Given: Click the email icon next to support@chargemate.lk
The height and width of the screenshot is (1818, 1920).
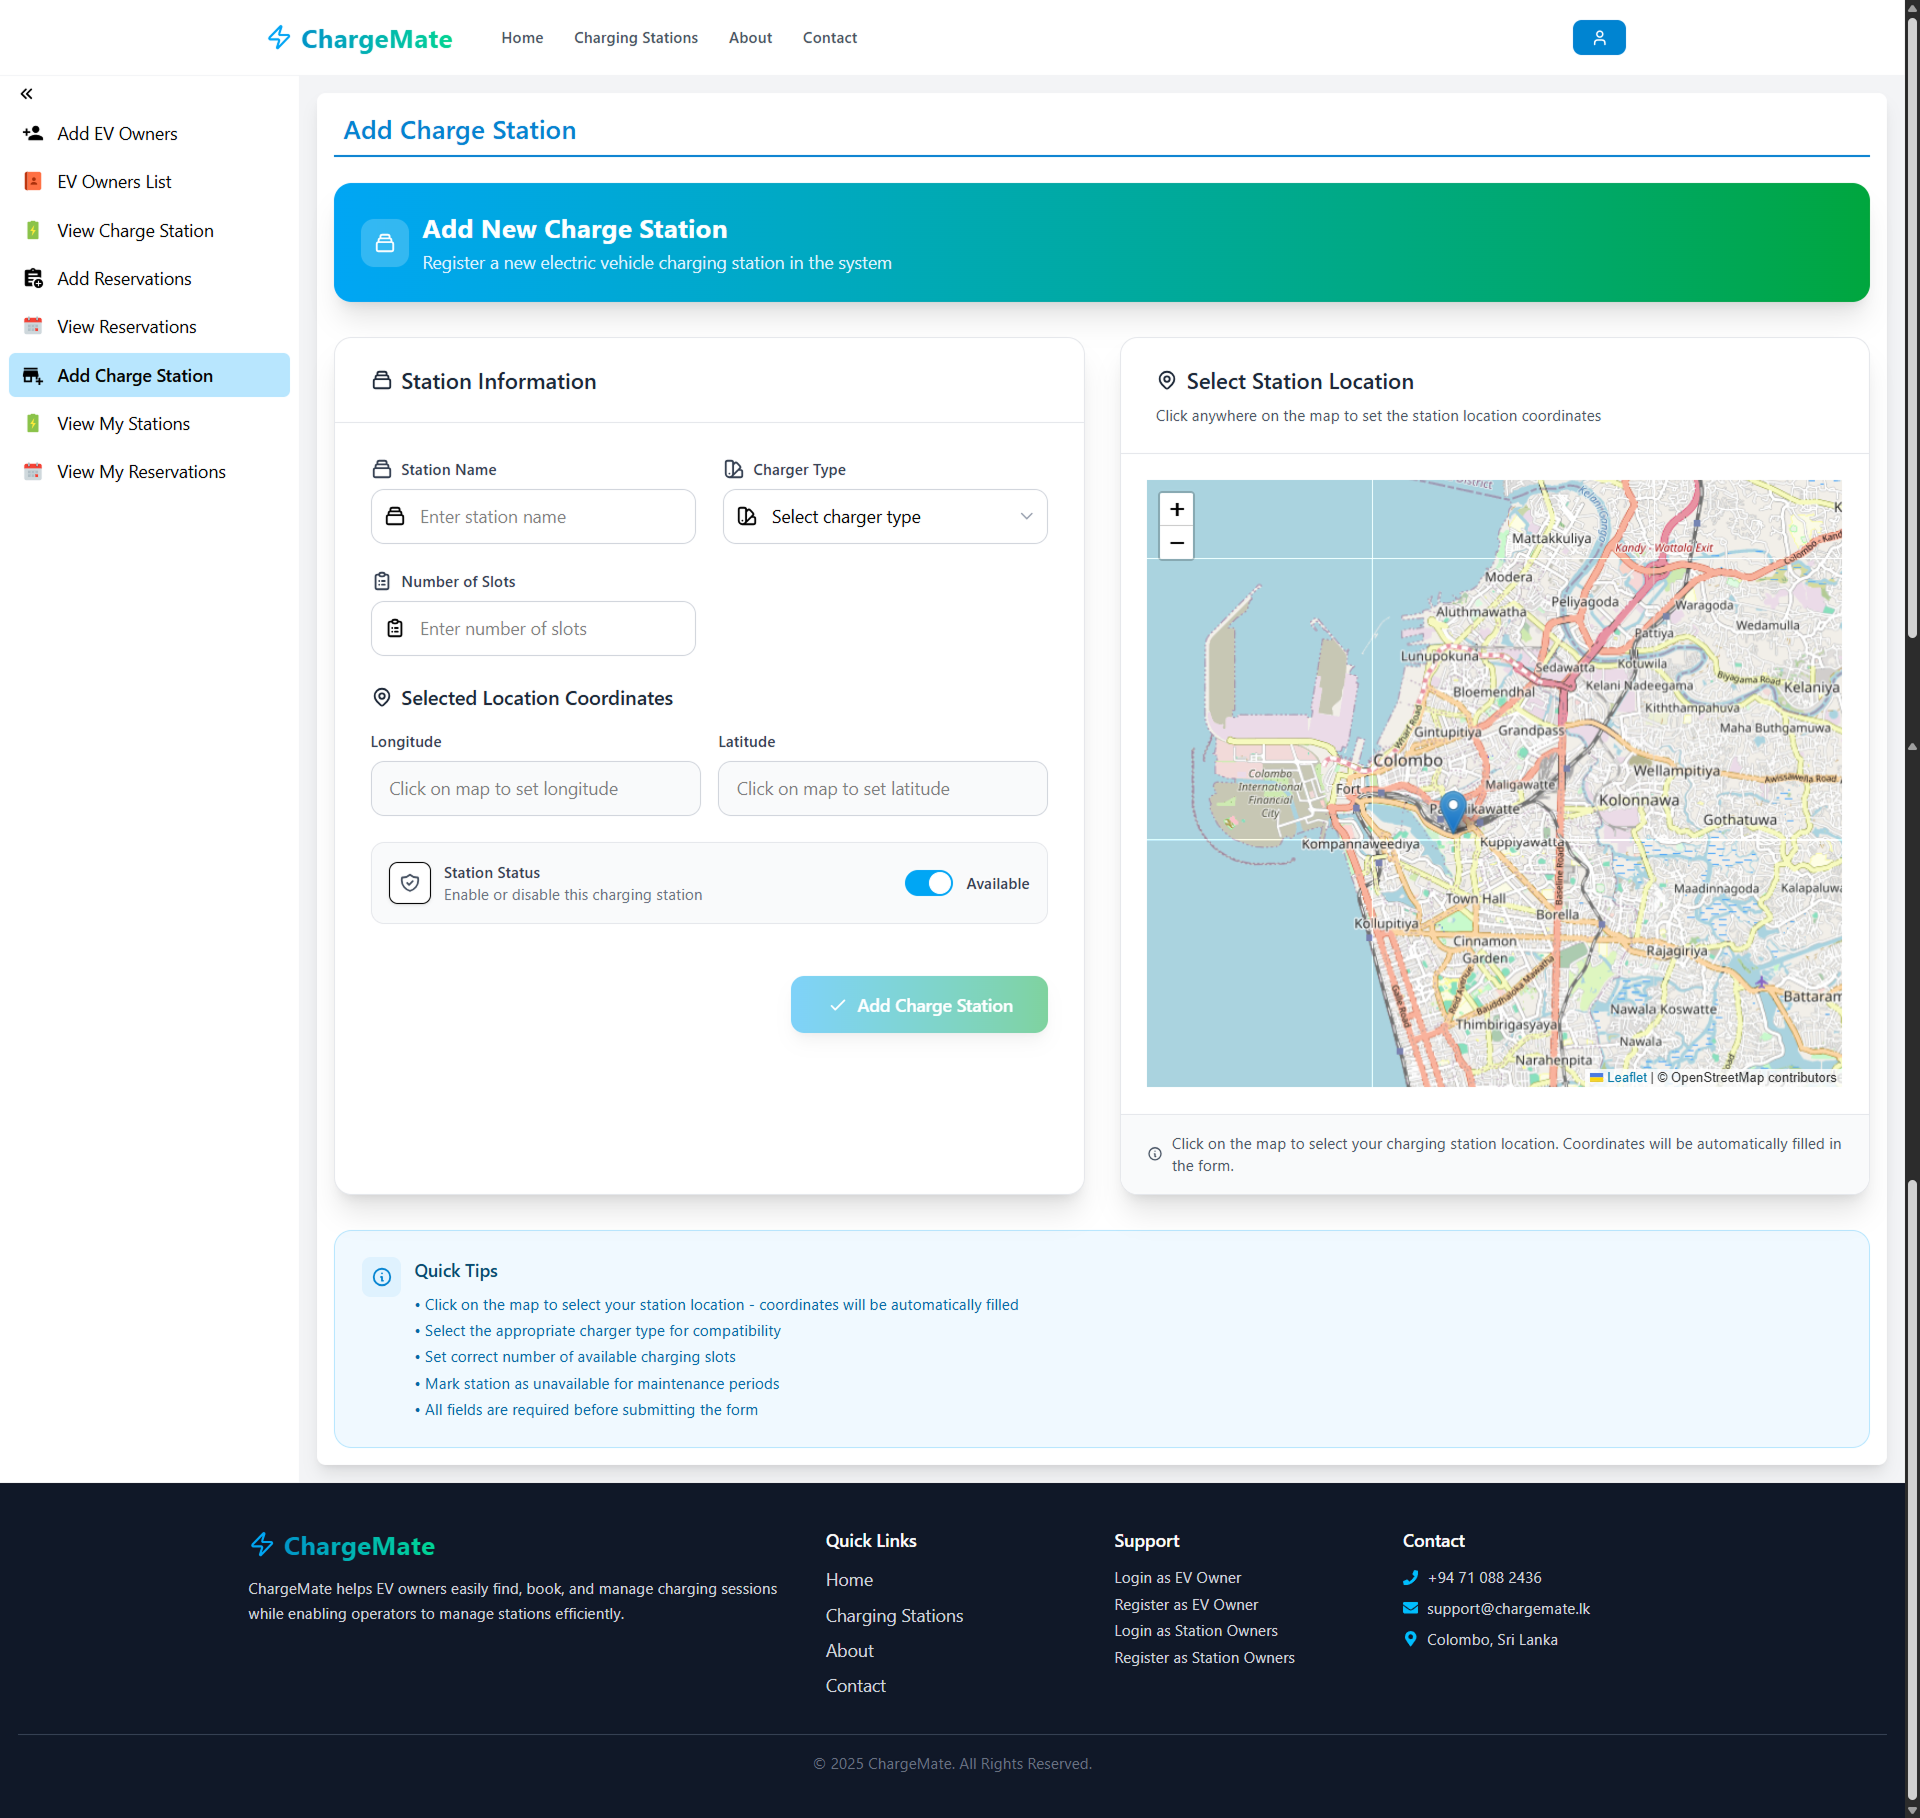Looking at the screenshot, I should pos(1410,1608).
